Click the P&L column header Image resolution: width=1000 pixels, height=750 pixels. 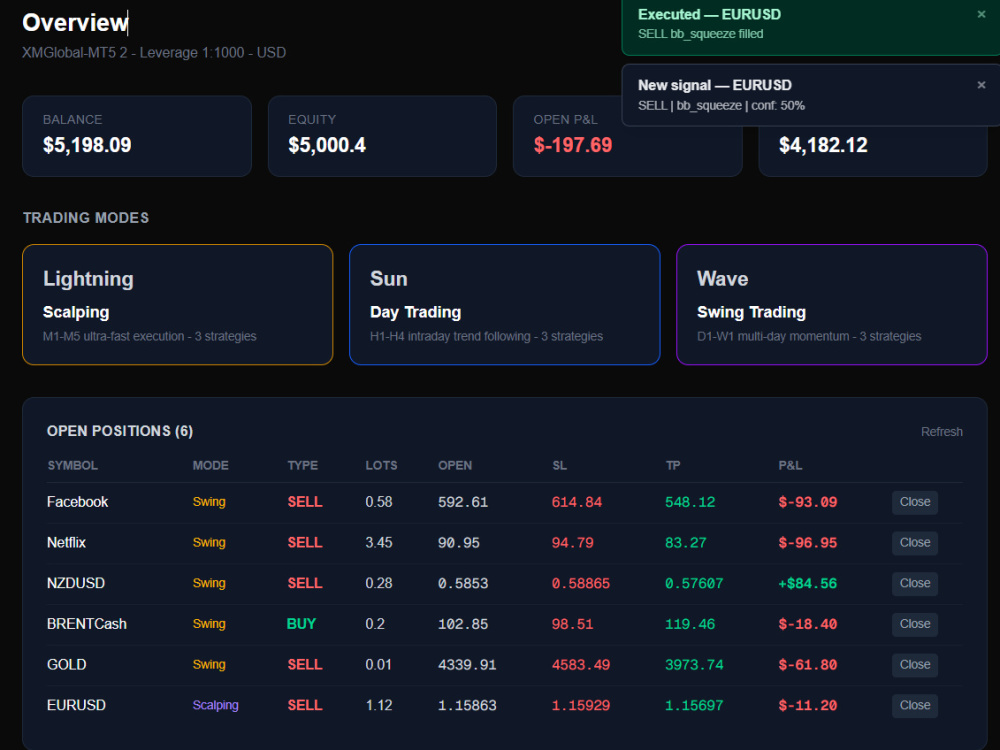(x=790, y=466)
